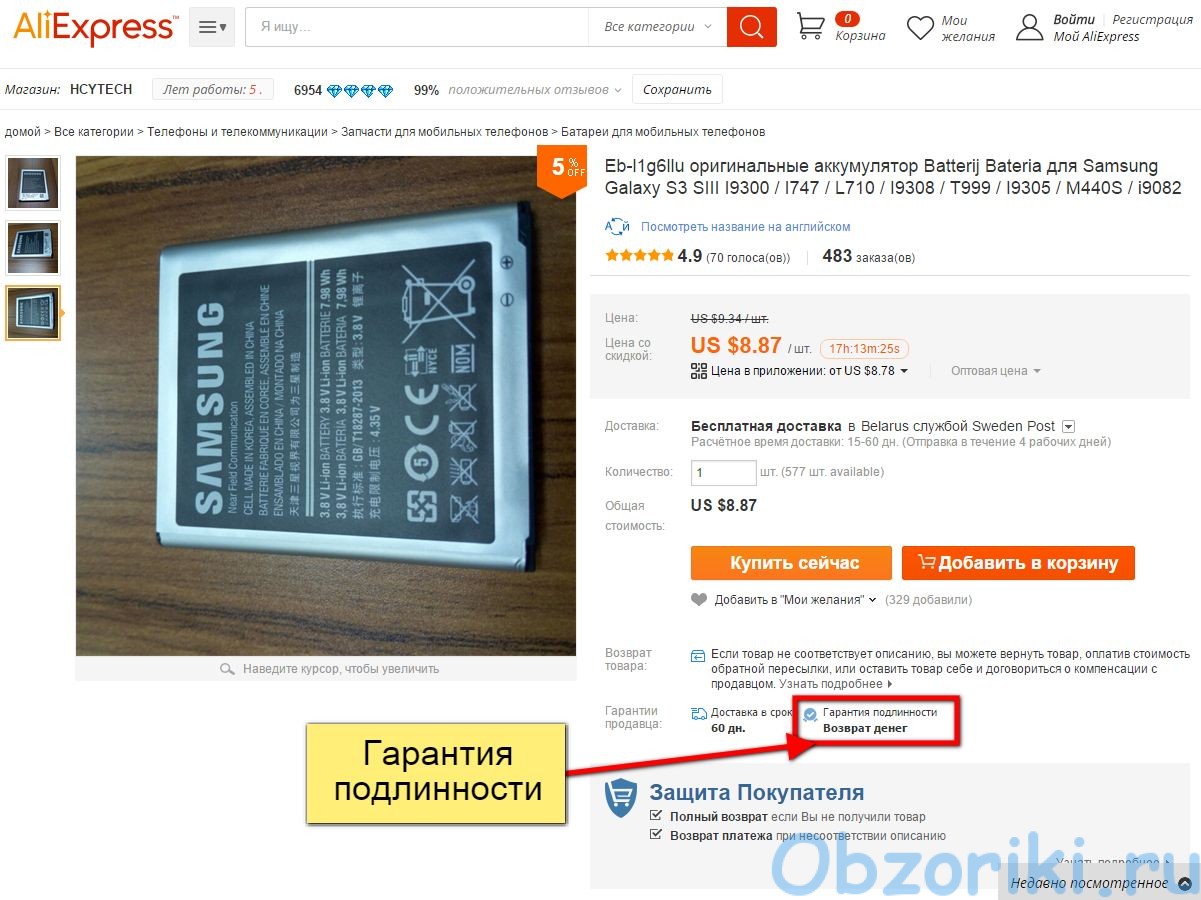Click the translate icon beside English title link

click(x=618, y=226)
